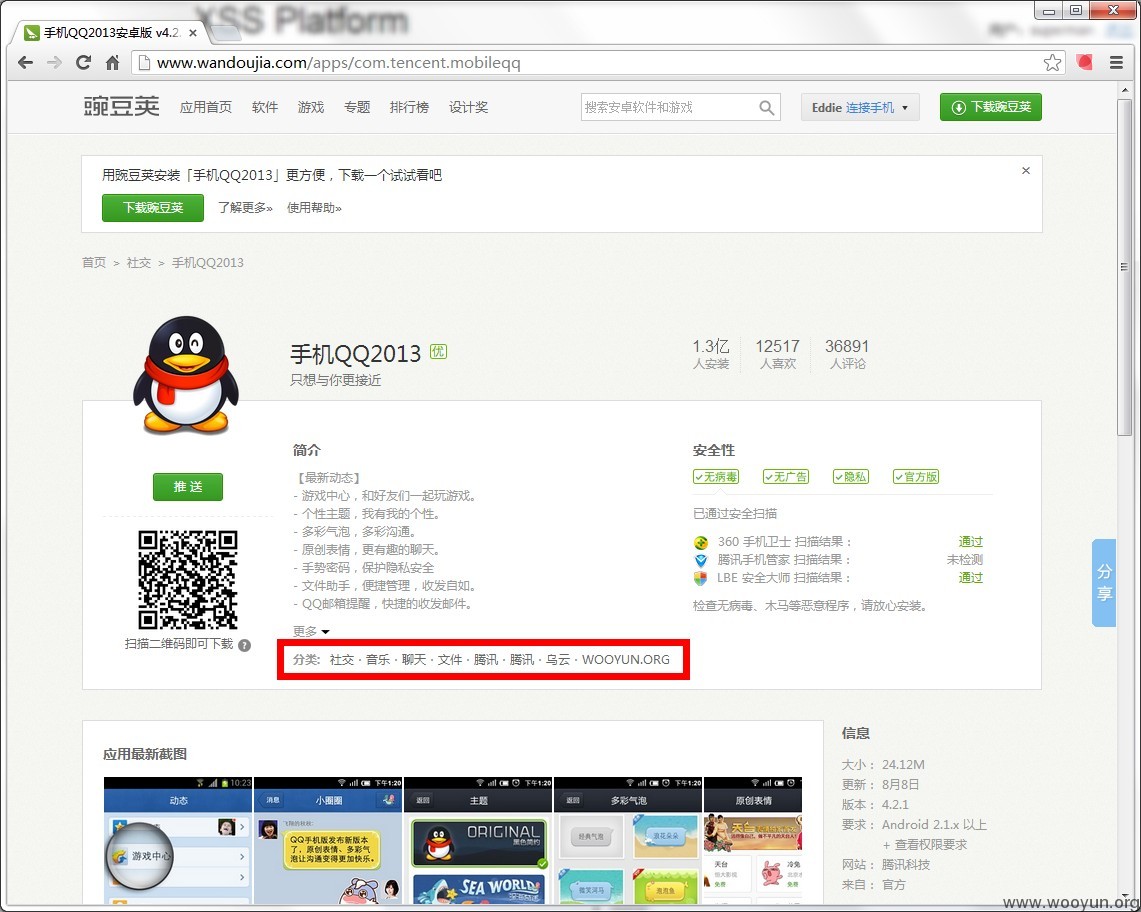Open the Eddie 连接手机 dropdown
The width and height of the screenshot is (1141, 912).
[x=860, y=108]
